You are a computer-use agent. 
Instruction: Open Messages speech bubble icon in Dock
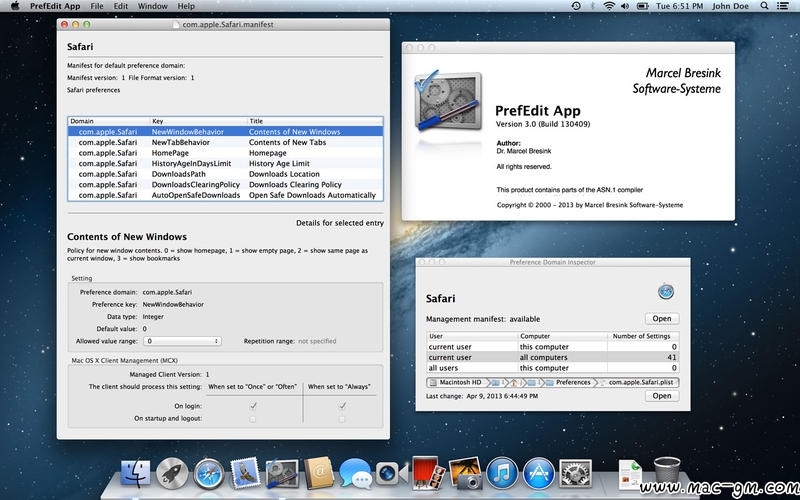[355, 473]
